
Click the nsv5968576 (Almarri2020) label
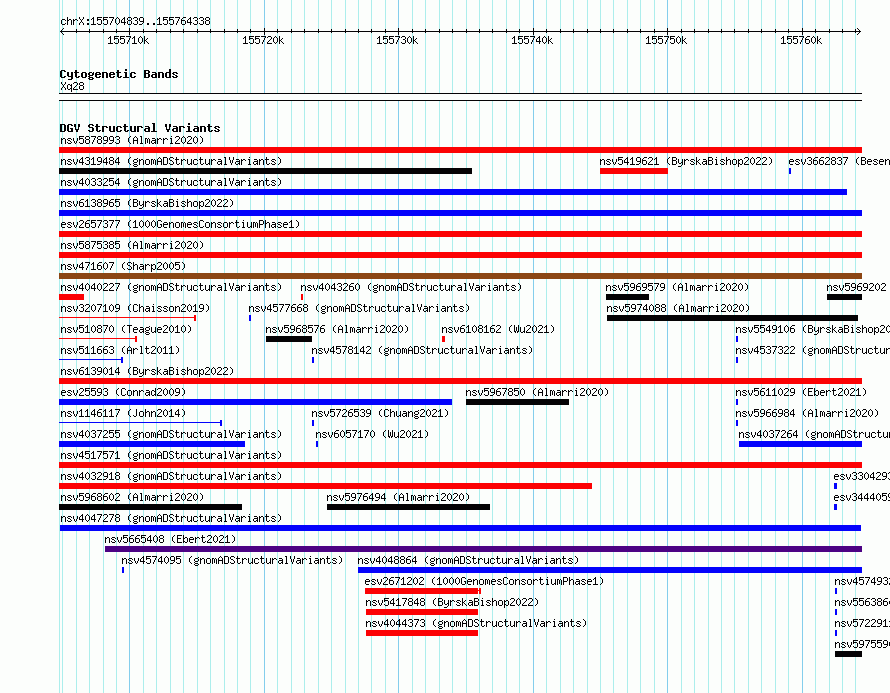337,329
